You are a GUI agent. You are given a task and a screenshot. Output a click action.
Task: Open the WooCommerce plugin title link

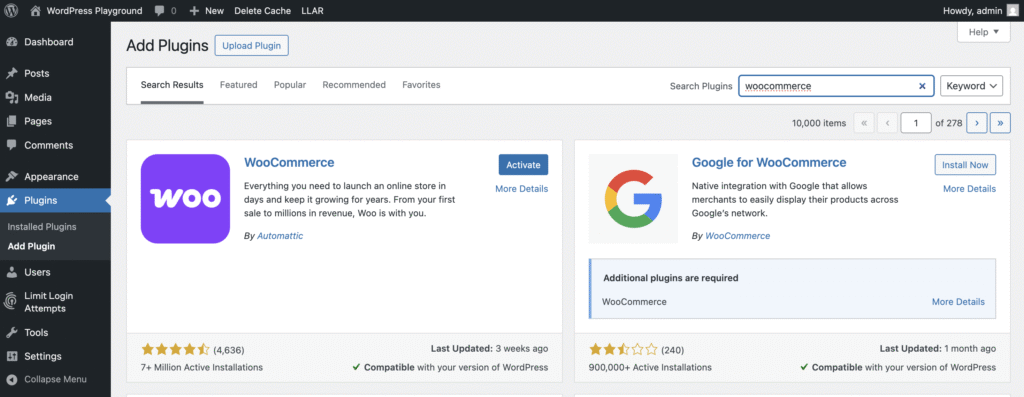289,163
